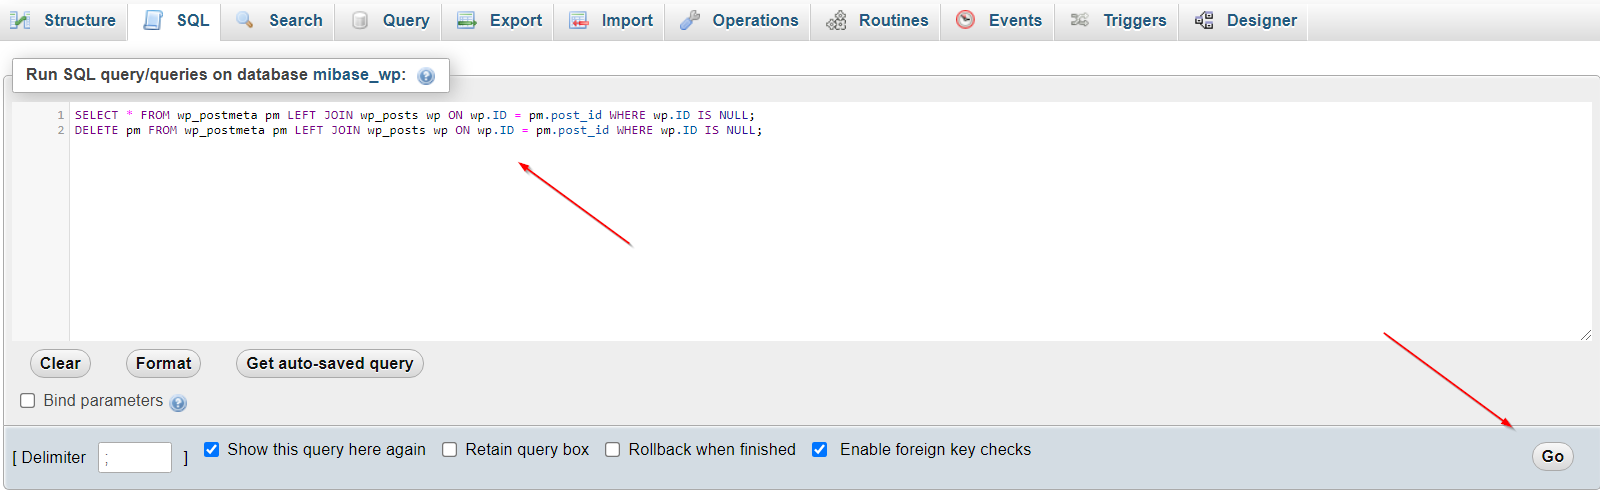The image size is (1600, 501).
Task: Click the Query tab icon
Action: click(x=360, y=20)
